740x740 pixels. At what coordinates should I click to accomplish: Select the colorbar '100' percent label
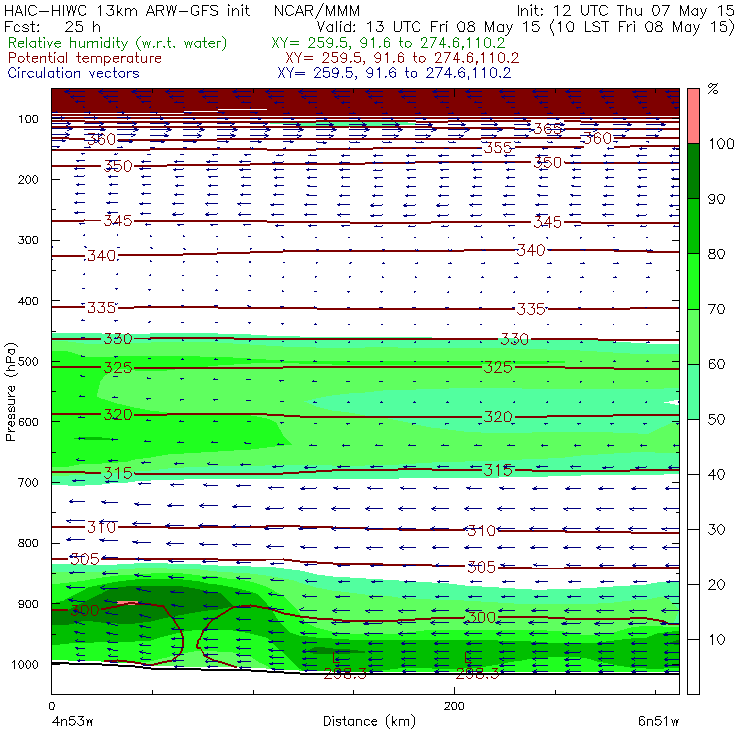(721, 144)
